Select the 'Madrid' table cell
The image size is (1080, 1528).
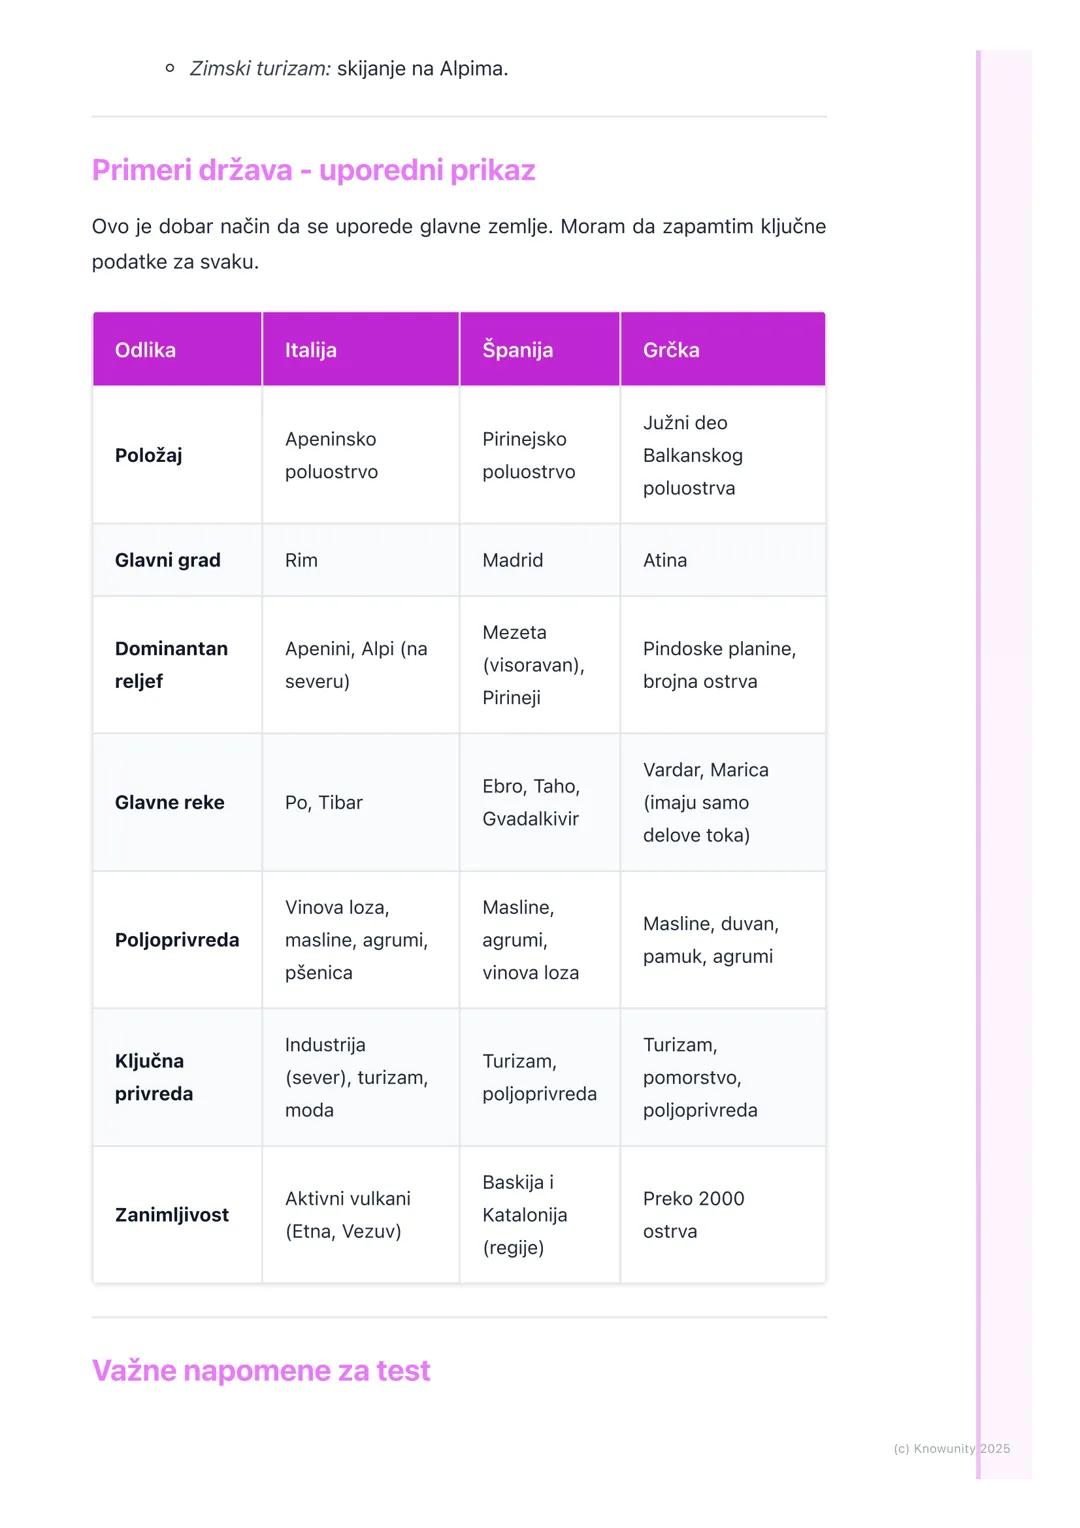point(512,560)
